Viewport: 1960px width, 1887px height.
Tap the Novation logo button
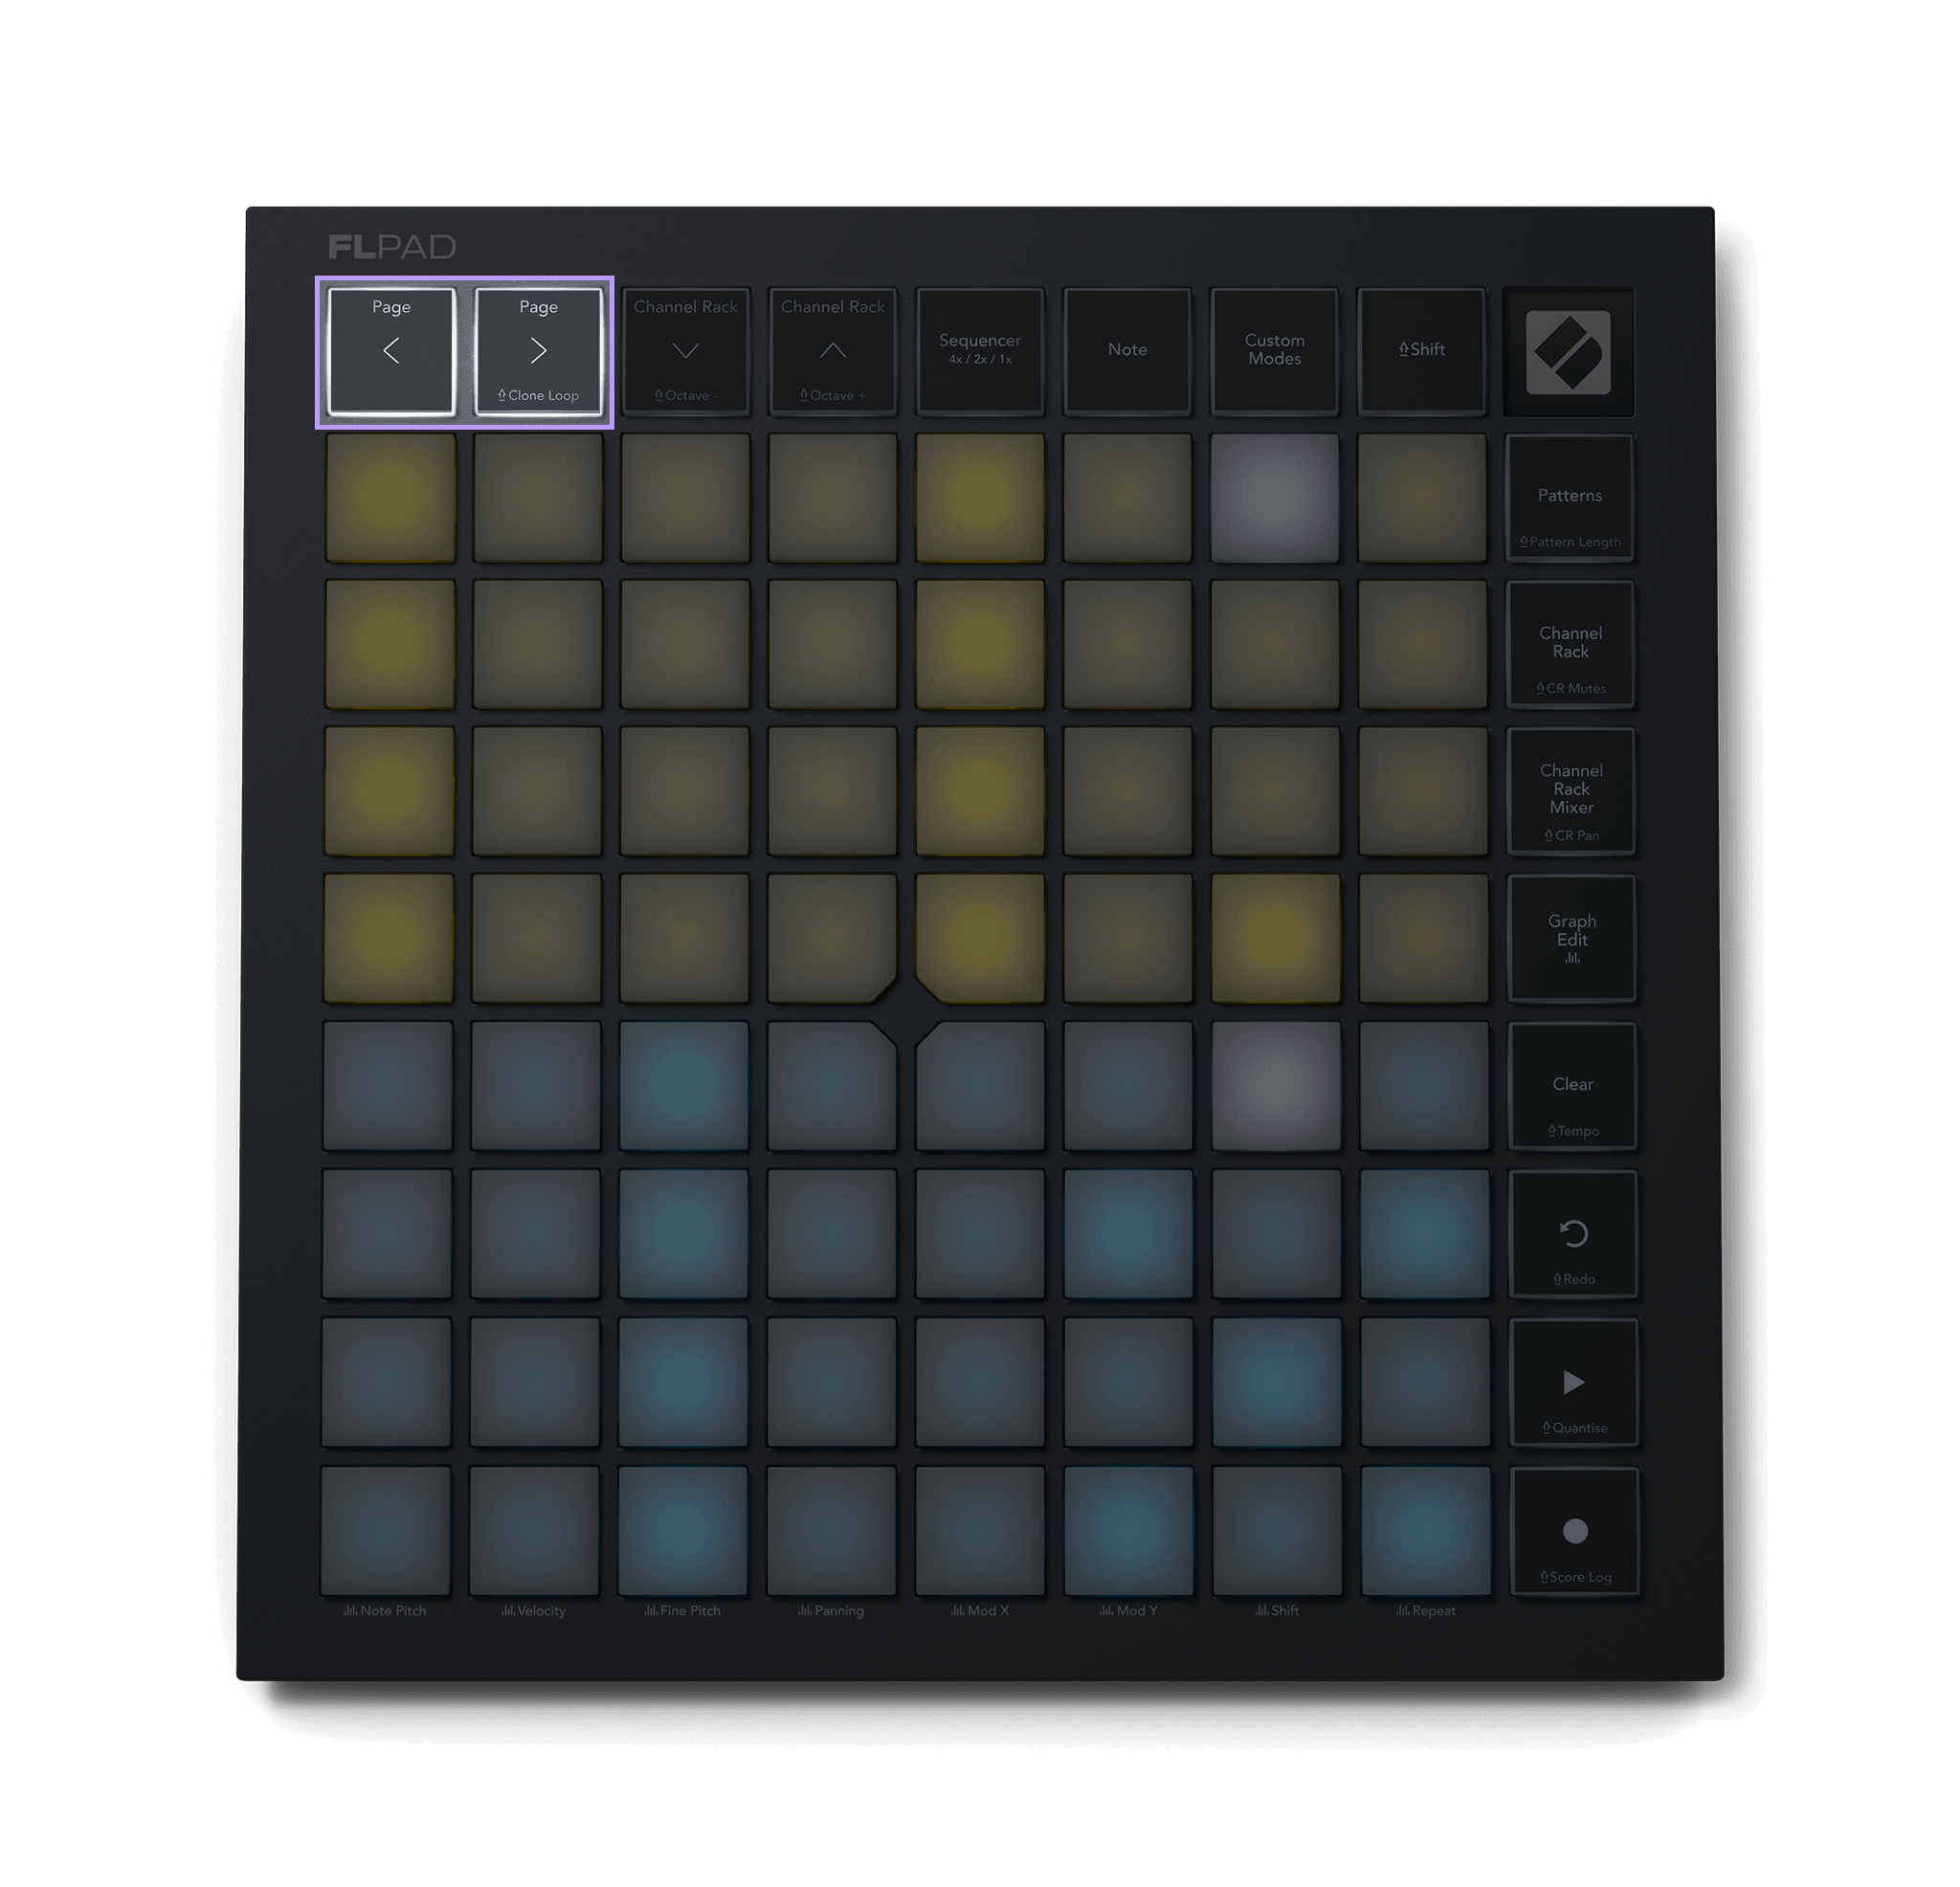1568,351
